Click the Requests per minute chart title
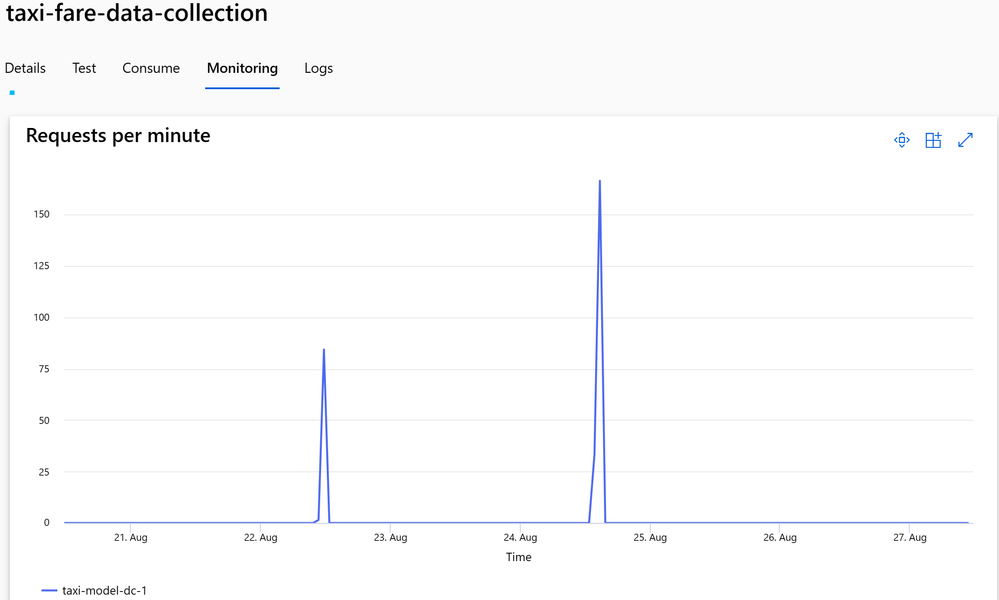The image size is (999, 600). coord(118,136)
